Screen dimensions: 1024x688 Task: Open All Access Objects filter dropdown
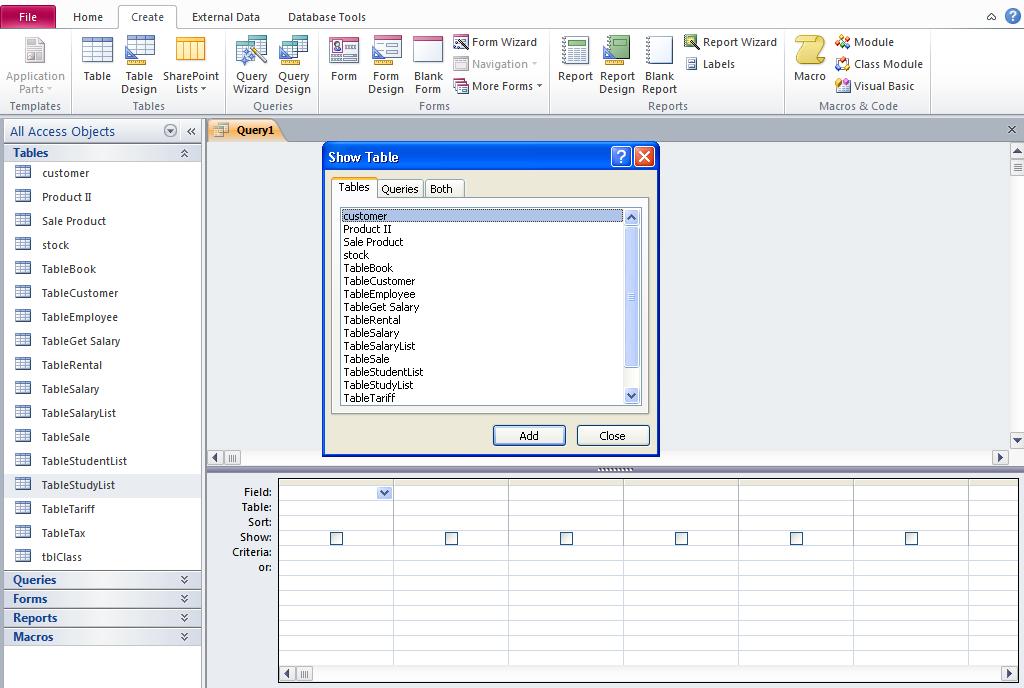tap(170, 131)
